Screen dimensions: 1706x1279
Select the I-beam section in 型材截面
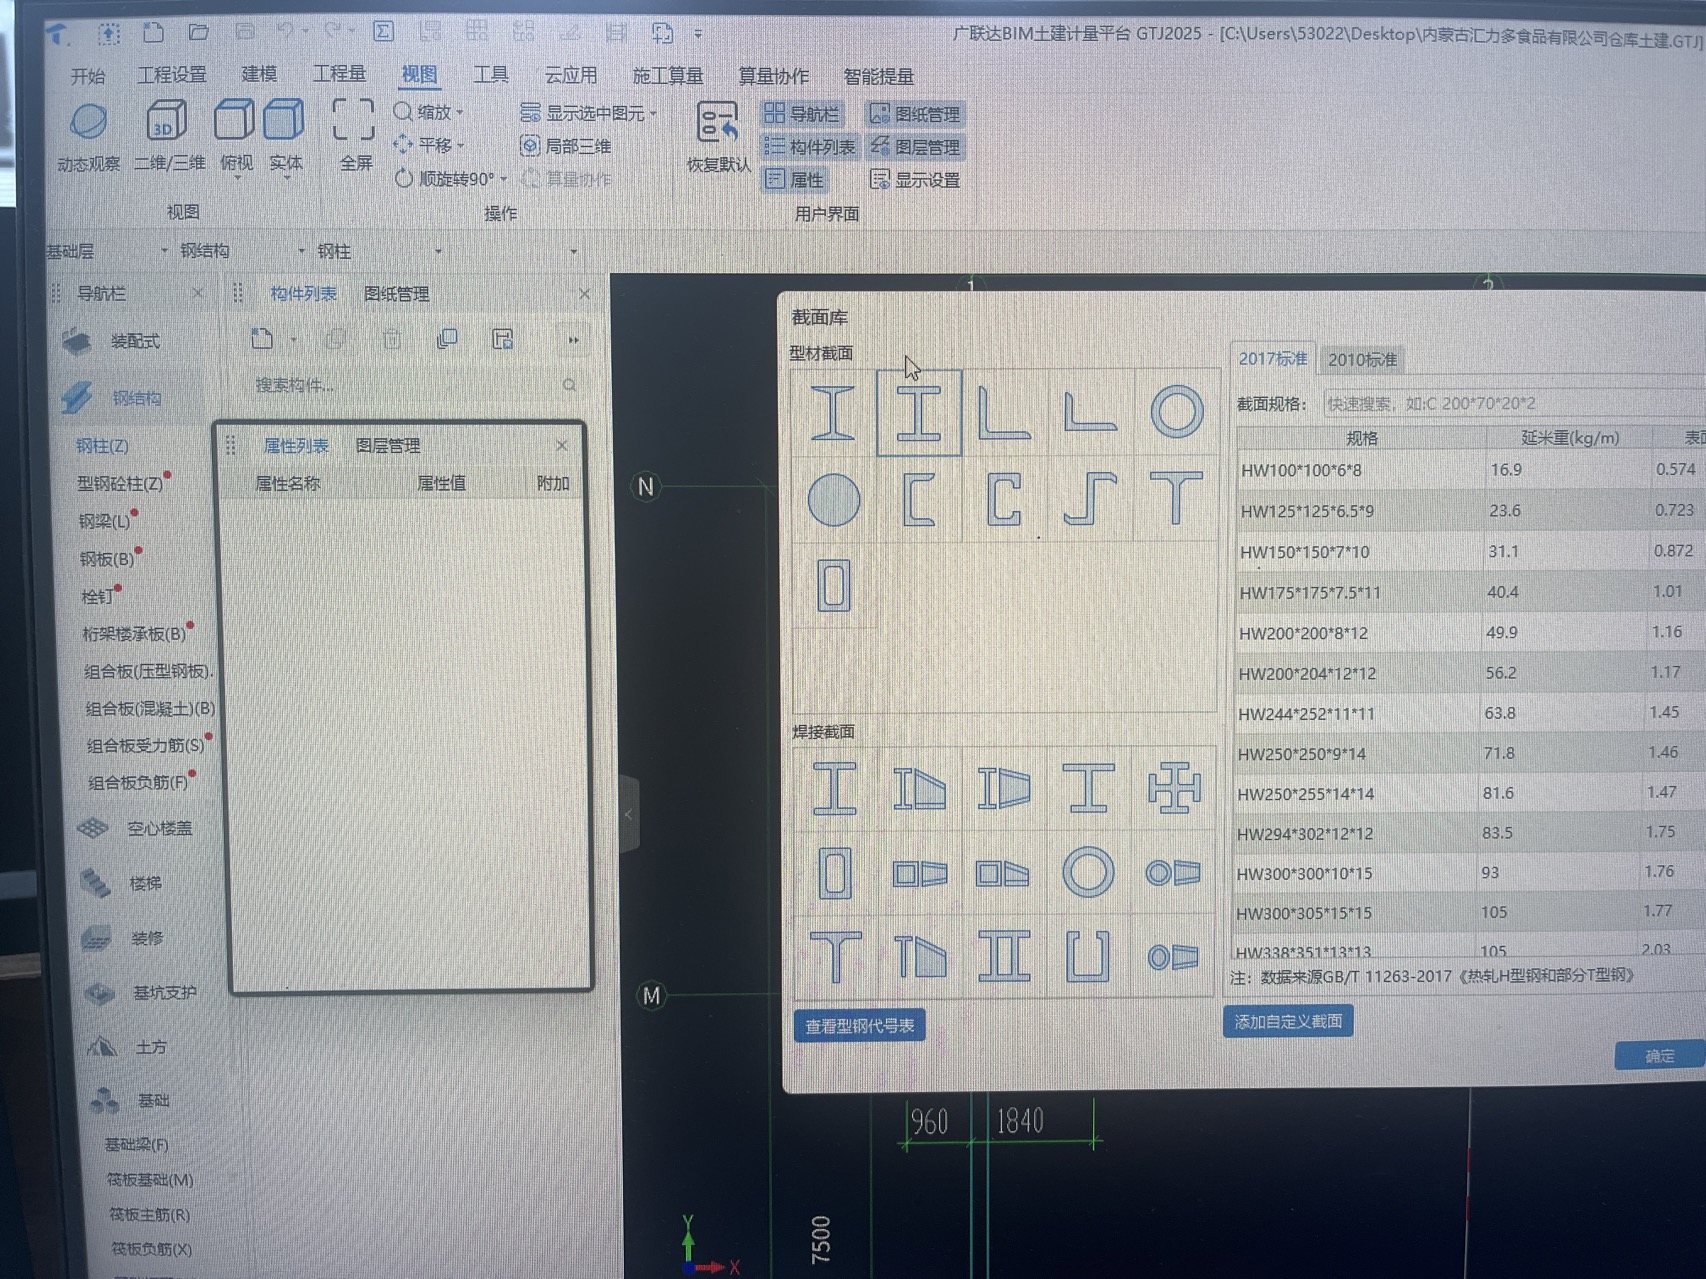pyautogui.click(x=833, y=412)
